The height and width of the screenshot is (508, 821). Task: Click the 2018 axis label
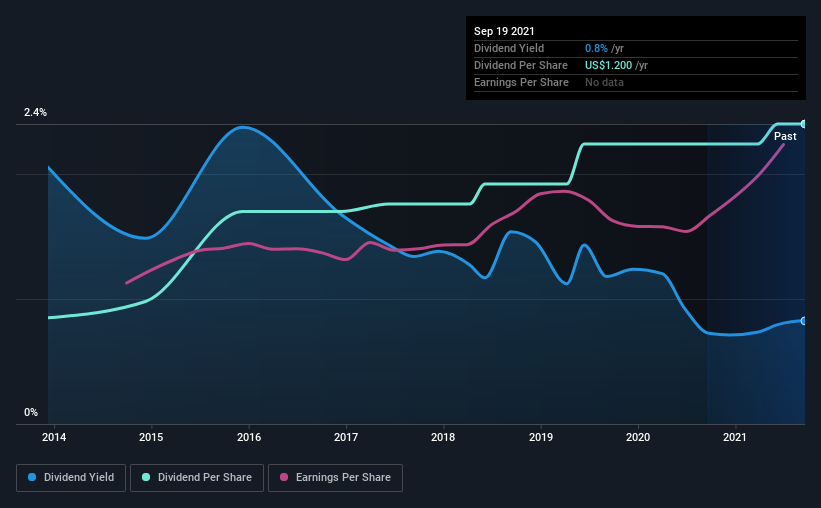point(443,437)
